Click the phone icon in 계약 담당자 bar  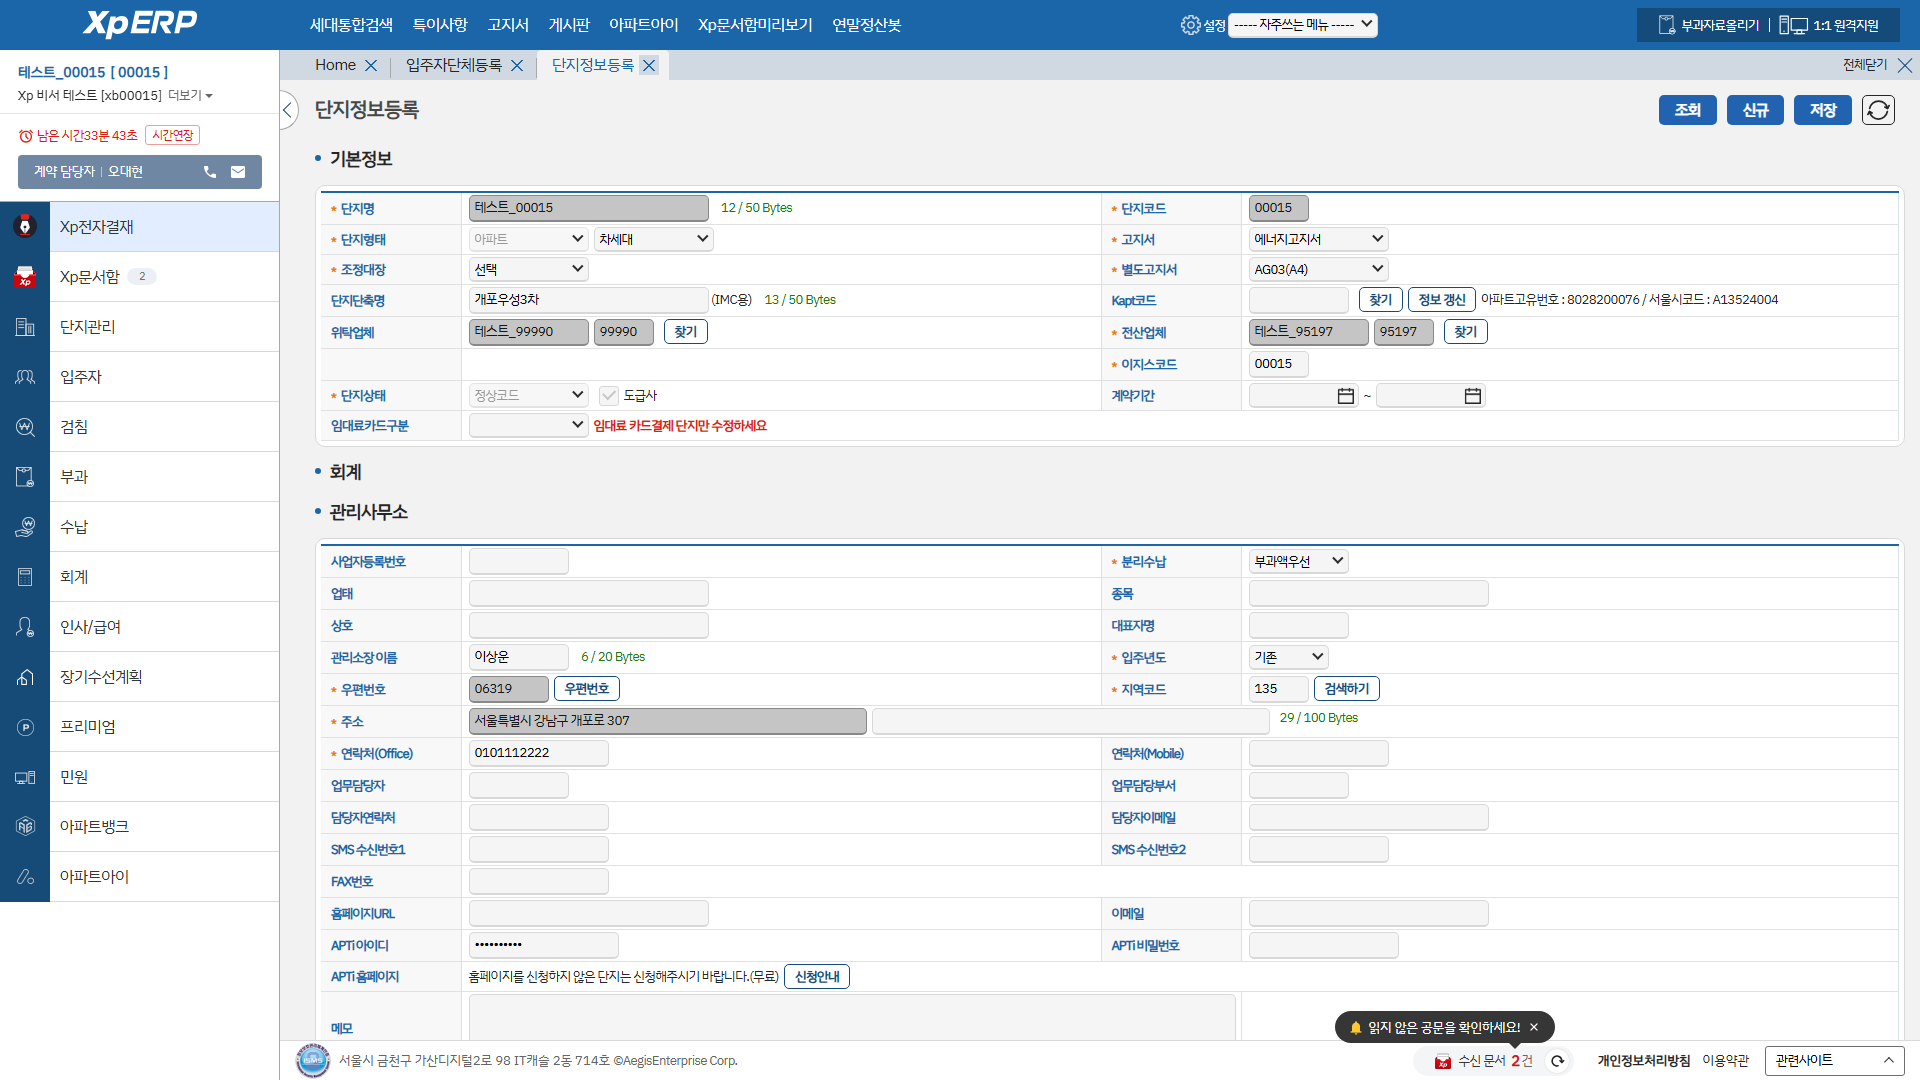[x=210, y=172]
